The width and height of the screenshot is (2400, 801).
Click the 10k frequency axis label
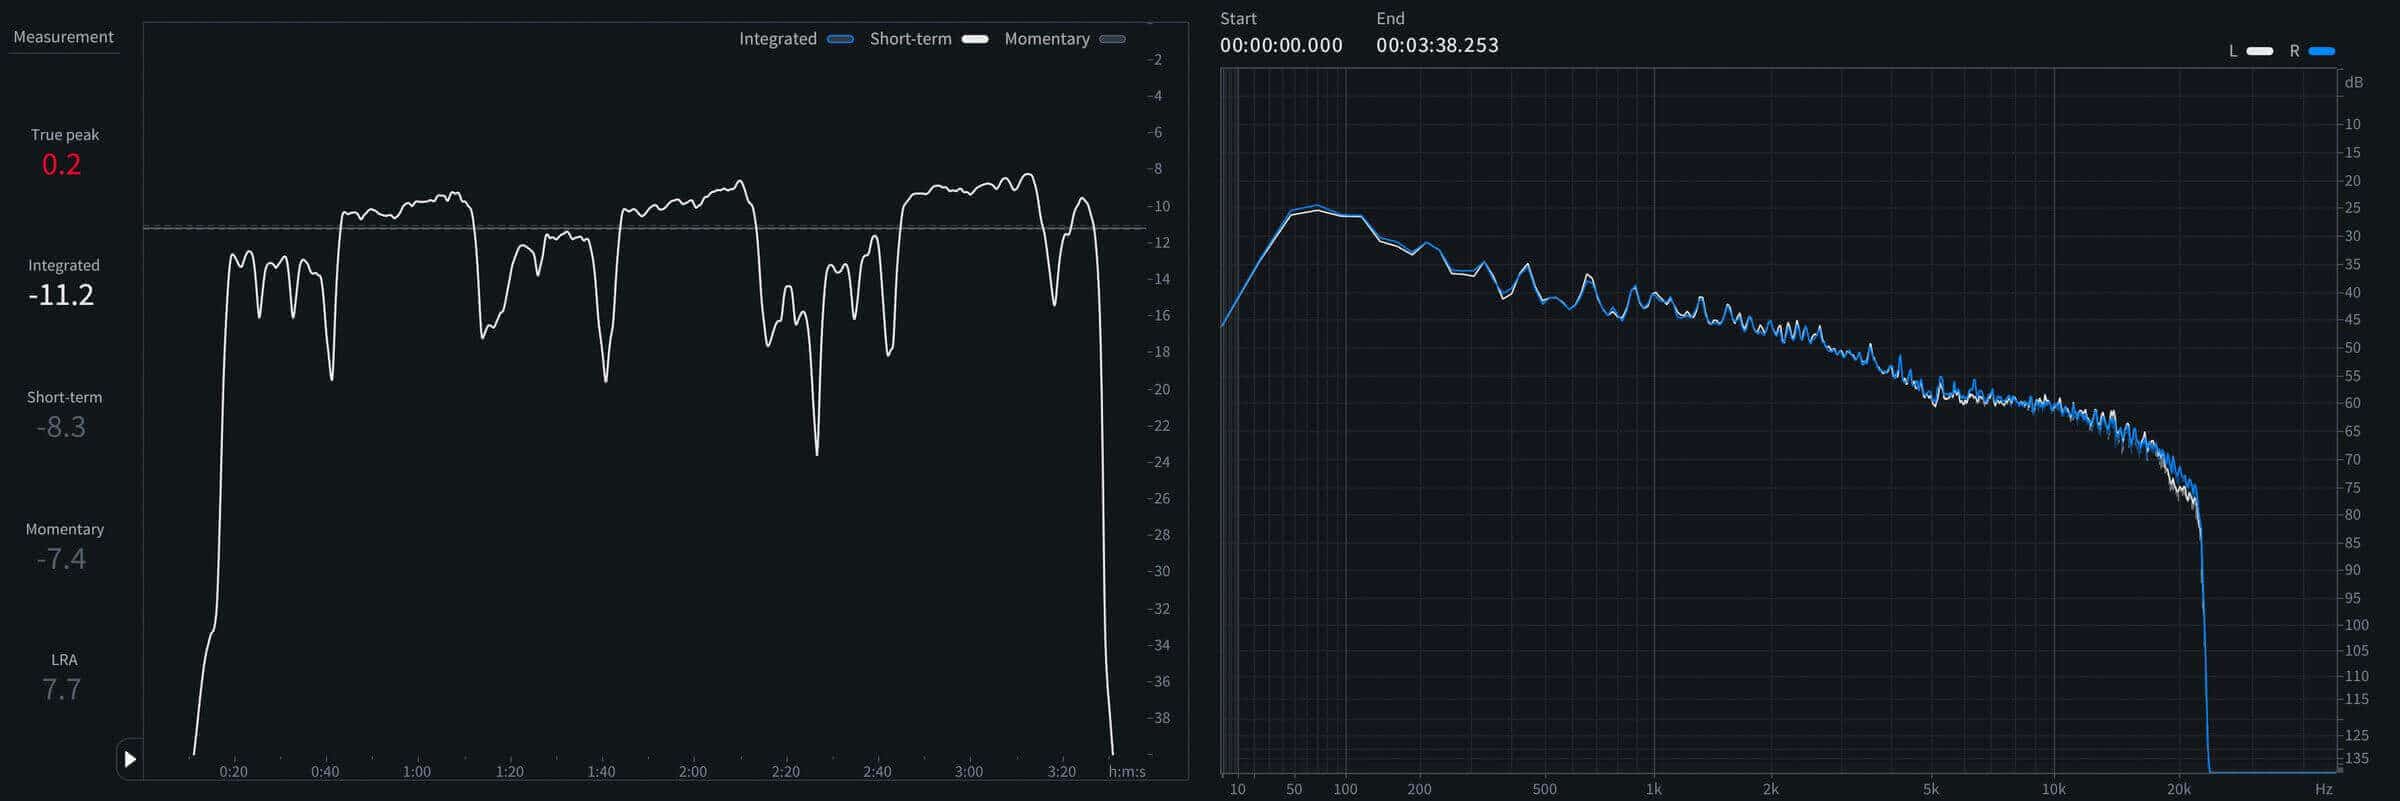pos(2054,789)
